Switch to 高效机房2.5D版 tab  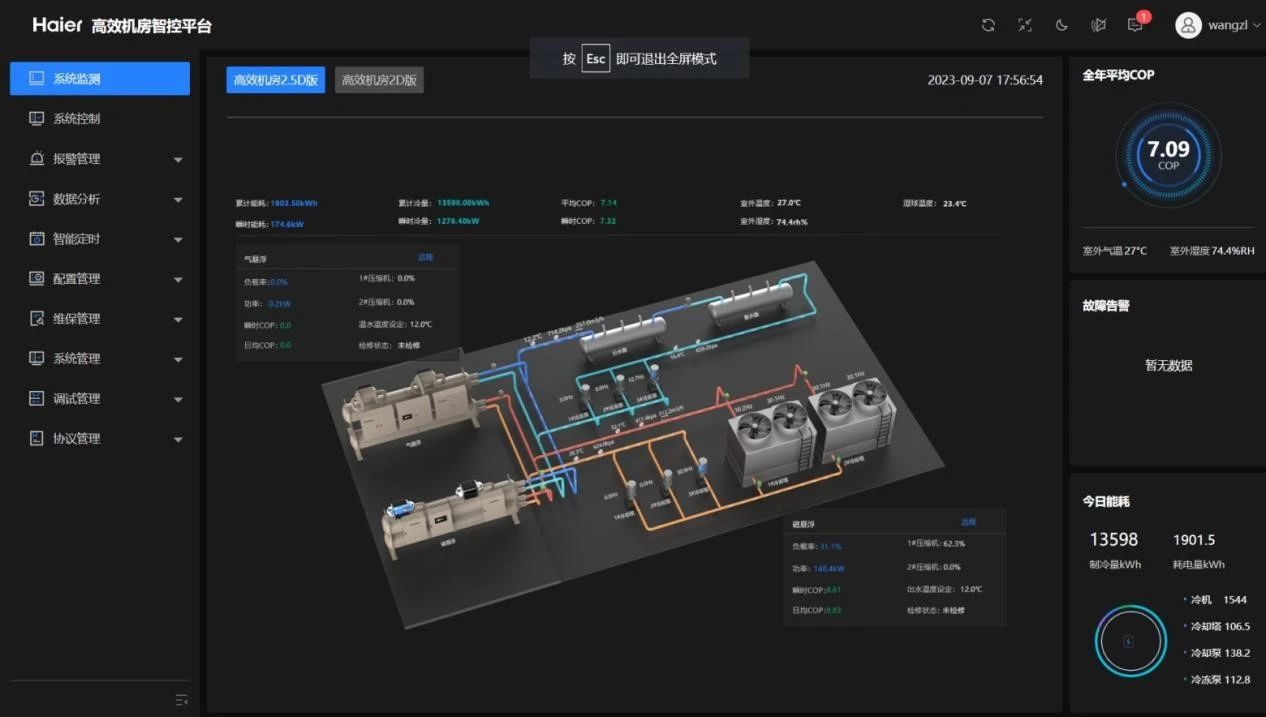(x=276, y=80)
